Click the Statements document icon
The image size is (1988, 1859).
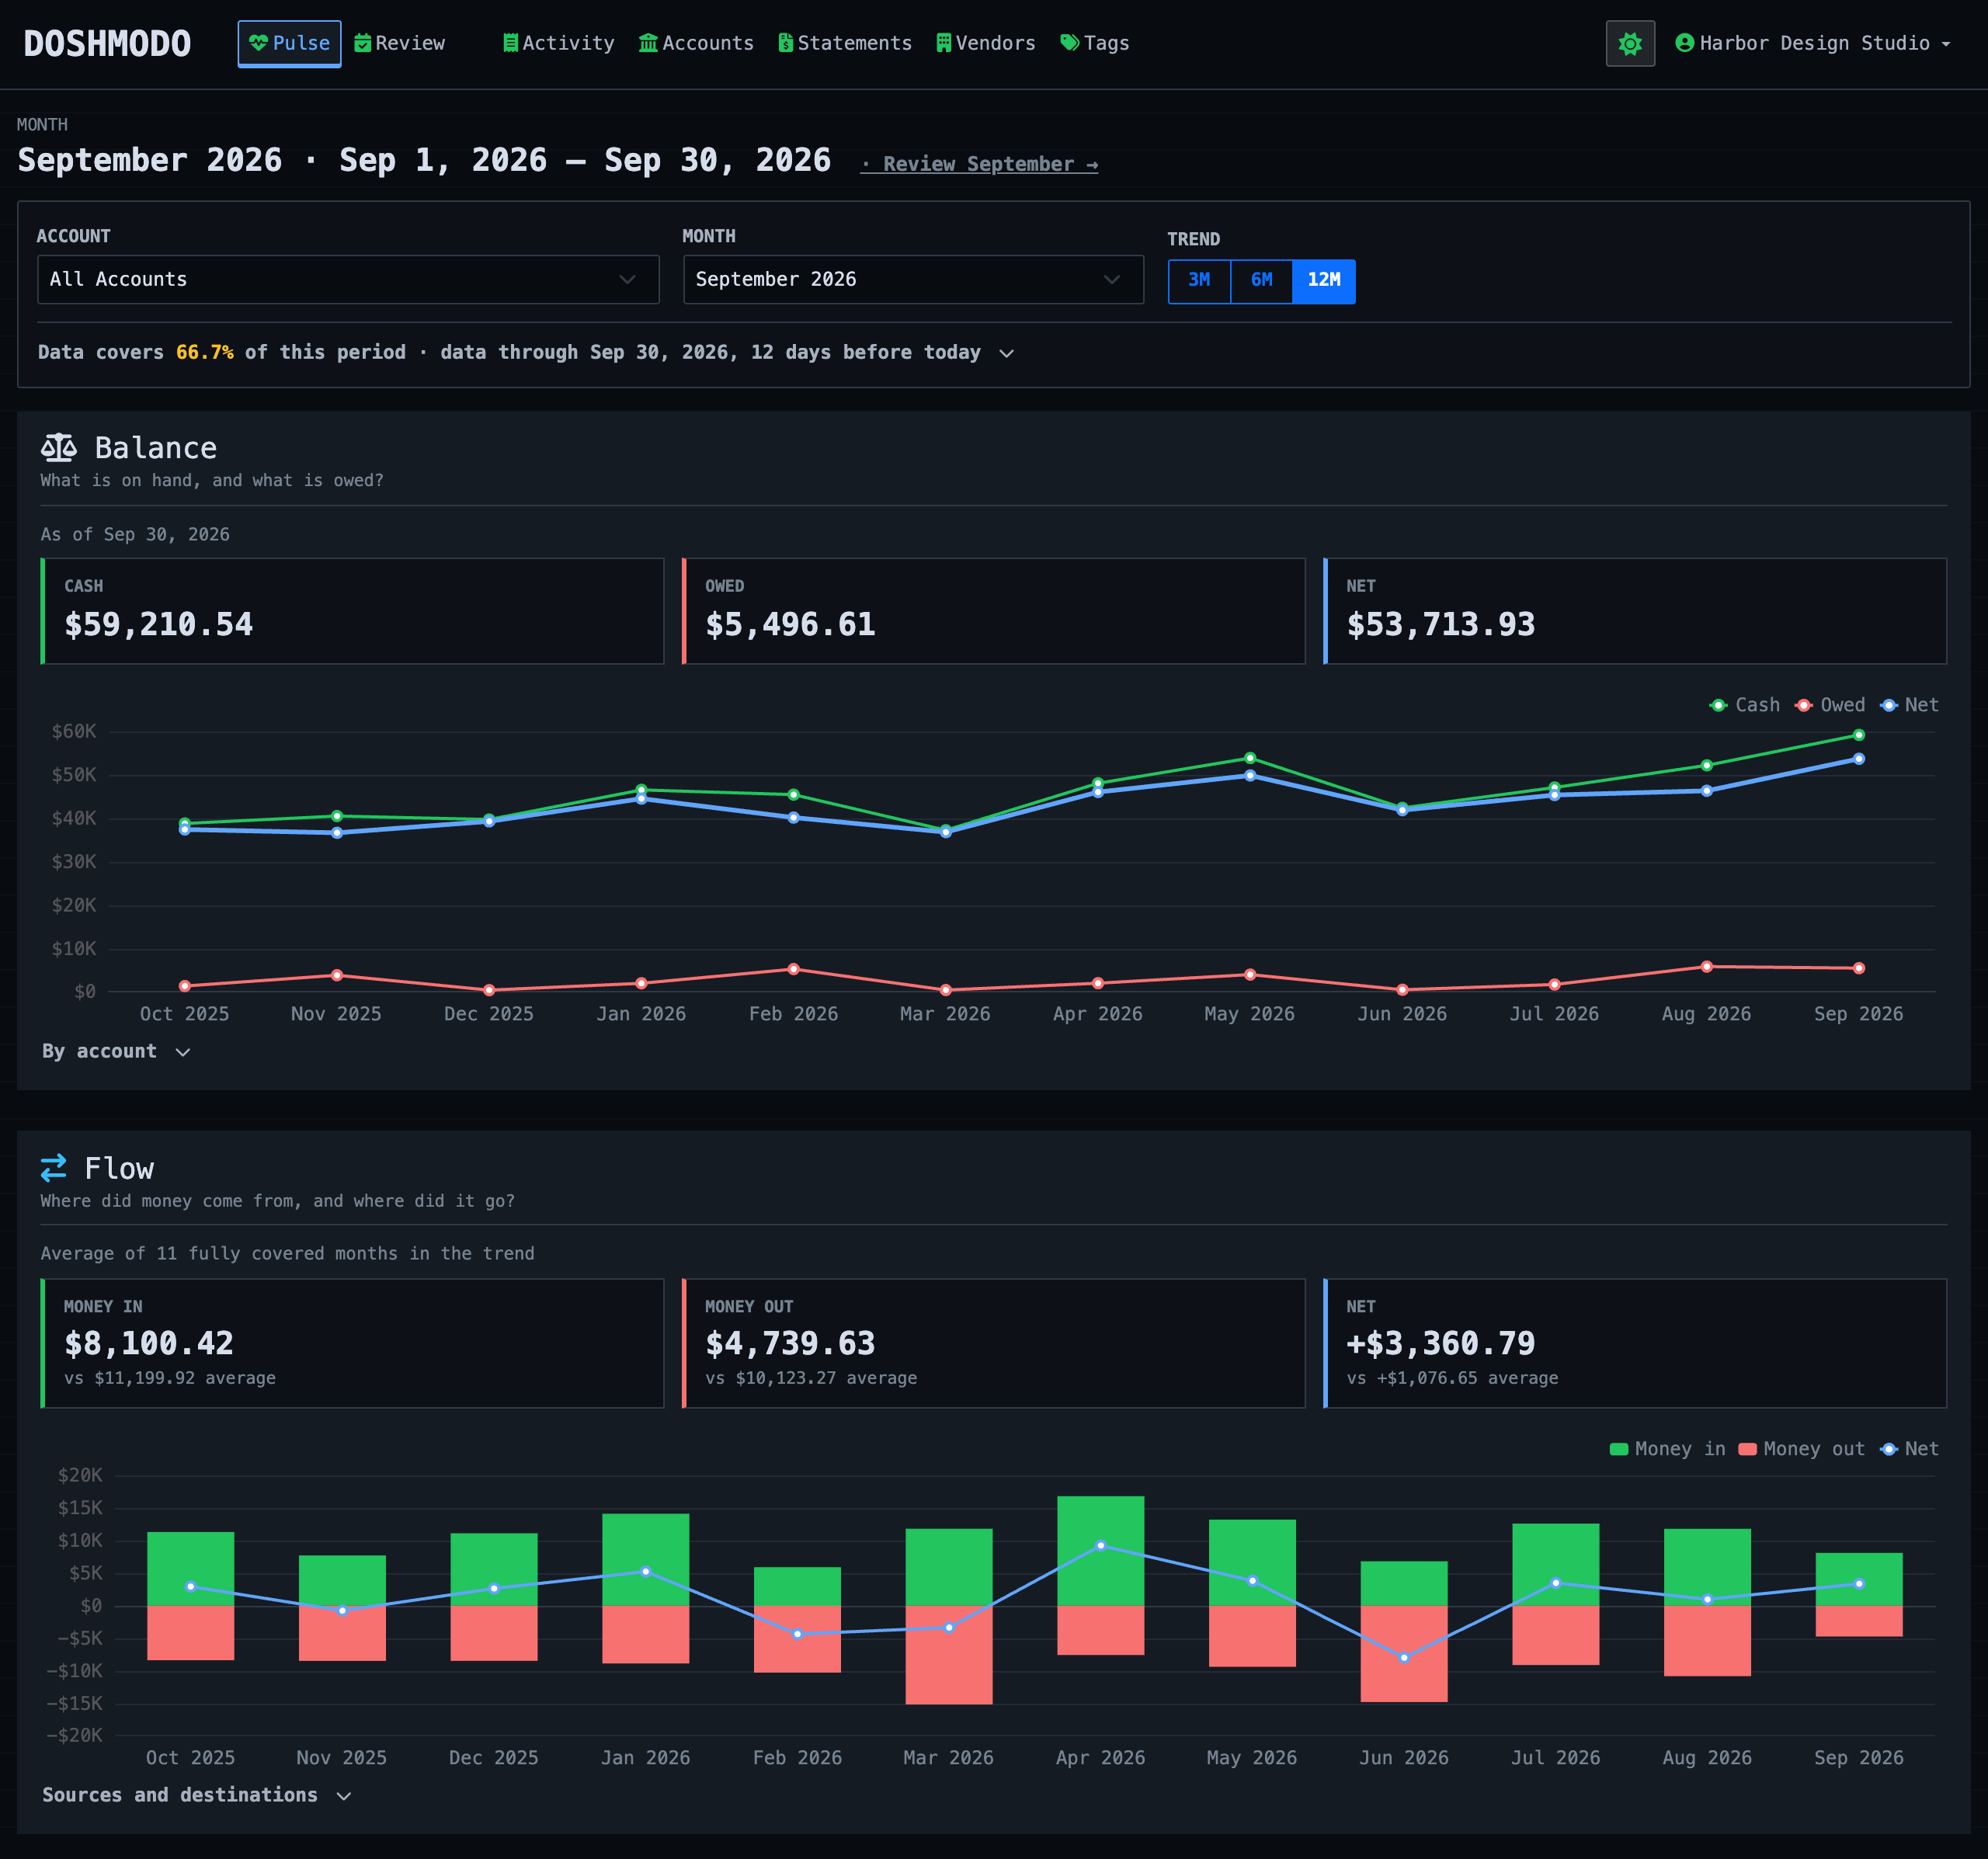click(786, 43)
